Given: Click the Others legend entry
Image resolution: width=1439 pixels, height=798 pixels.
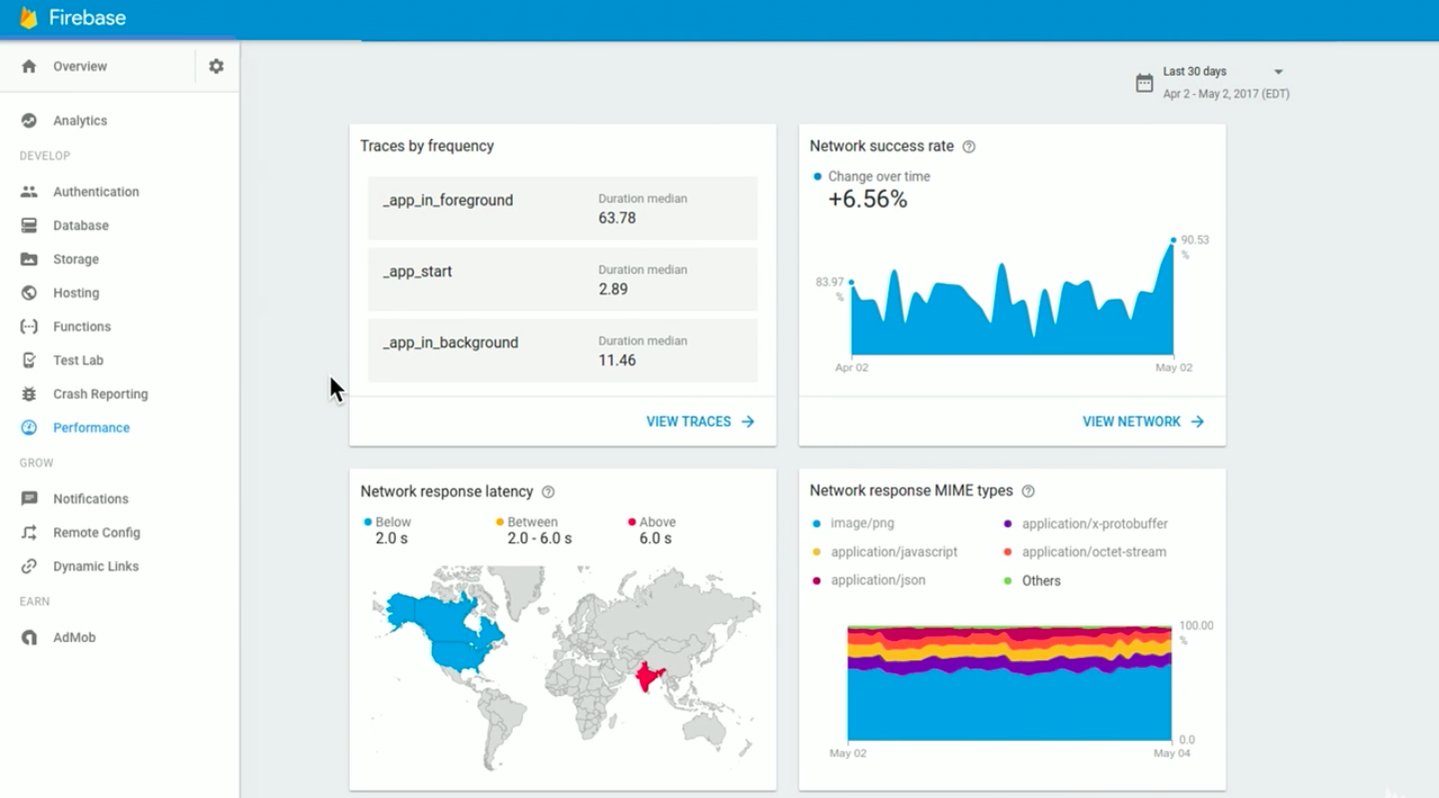Looking at the screenshot, I should (1032, 581).
